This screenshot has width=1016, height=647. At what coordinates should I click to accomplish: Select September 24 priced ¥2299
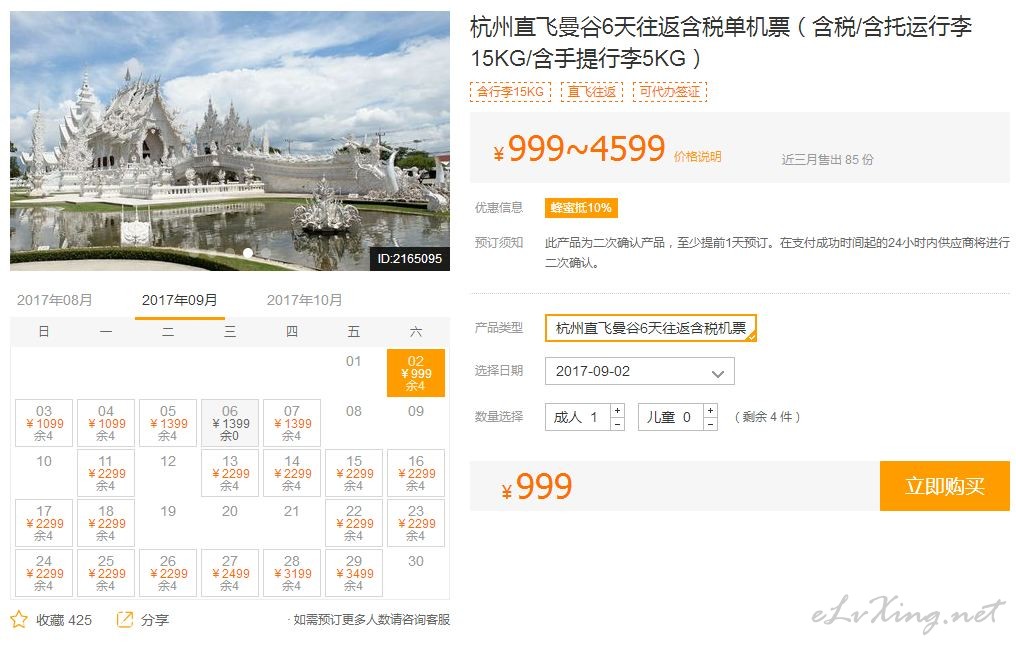pyautogui.click(x=44, y=573)
